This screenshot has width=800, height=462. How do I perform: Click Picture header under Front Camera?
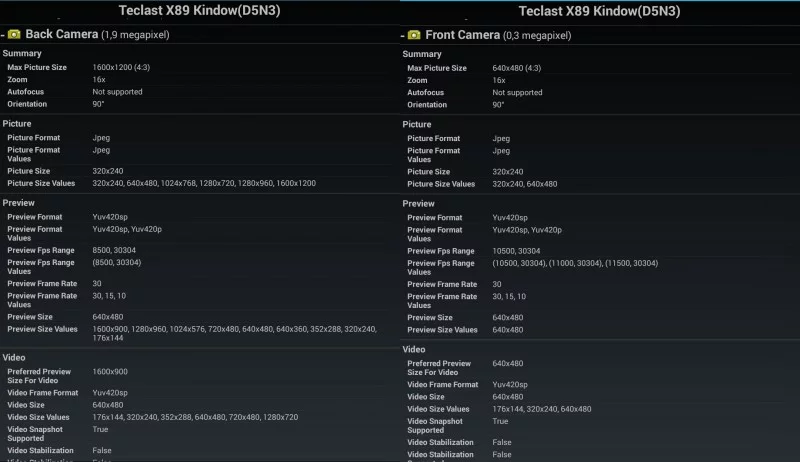point(417,125)
